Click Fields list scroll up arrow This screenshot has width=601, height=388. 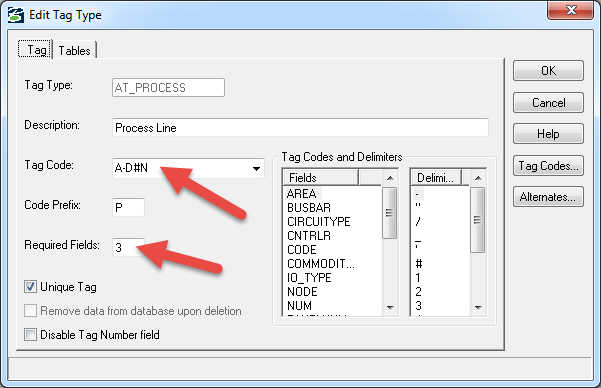pos(390,178)
